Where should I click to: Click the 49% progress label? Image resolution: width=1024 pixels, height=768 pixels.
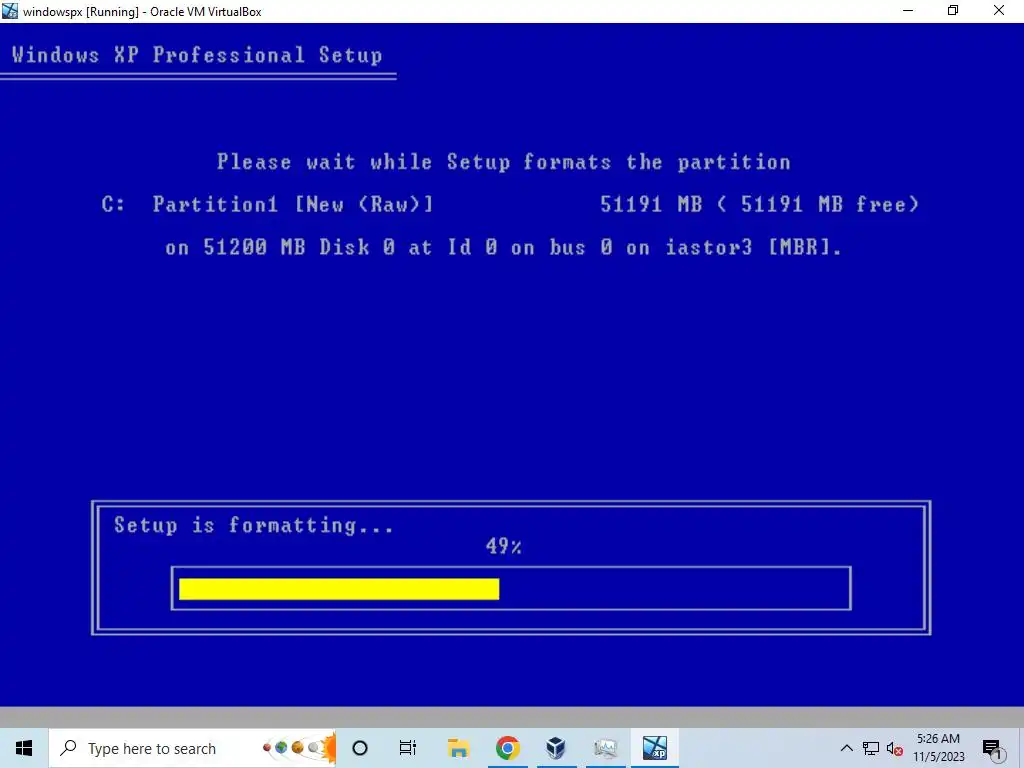504,546
